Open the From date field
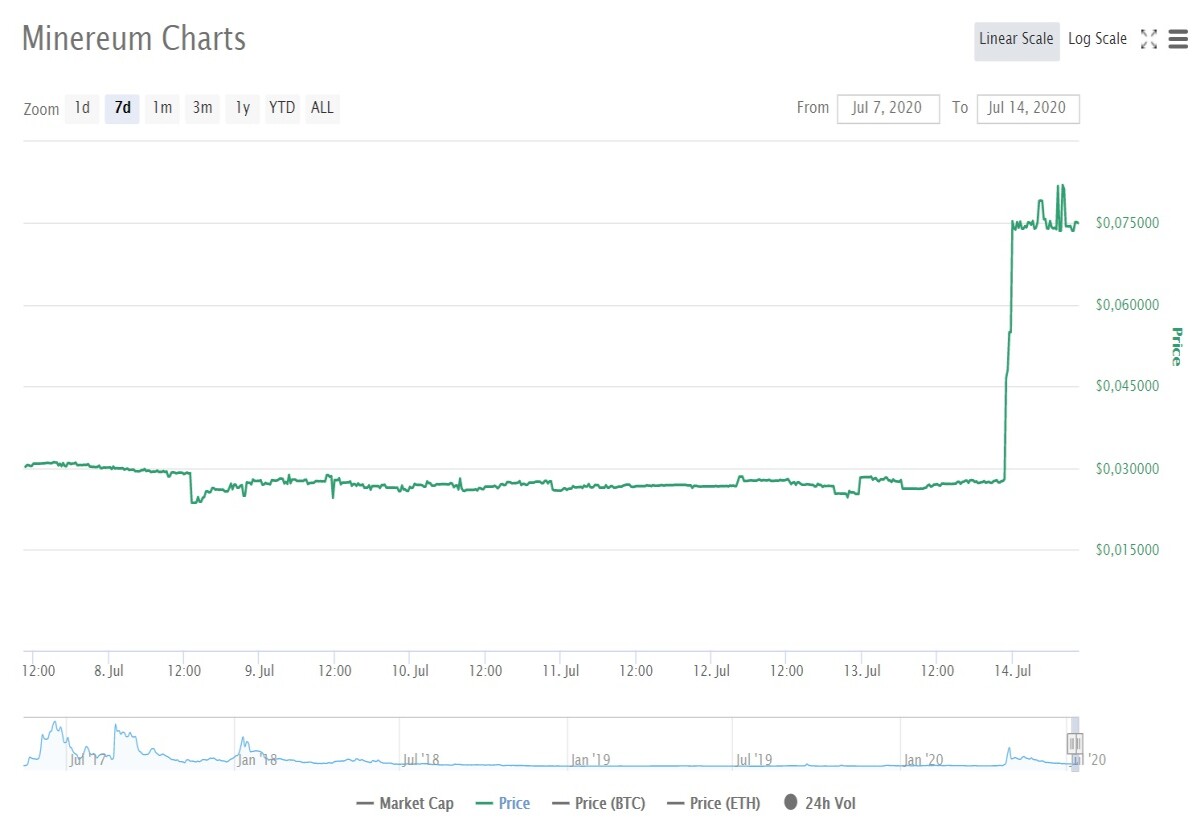Viewport: 1200px width, 823px height. click(889, 108)
